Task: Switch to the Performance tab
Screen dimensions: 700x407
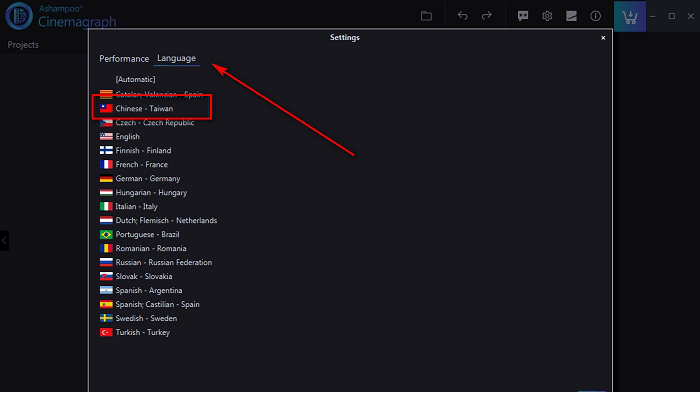Action: [x=124, y=58]
